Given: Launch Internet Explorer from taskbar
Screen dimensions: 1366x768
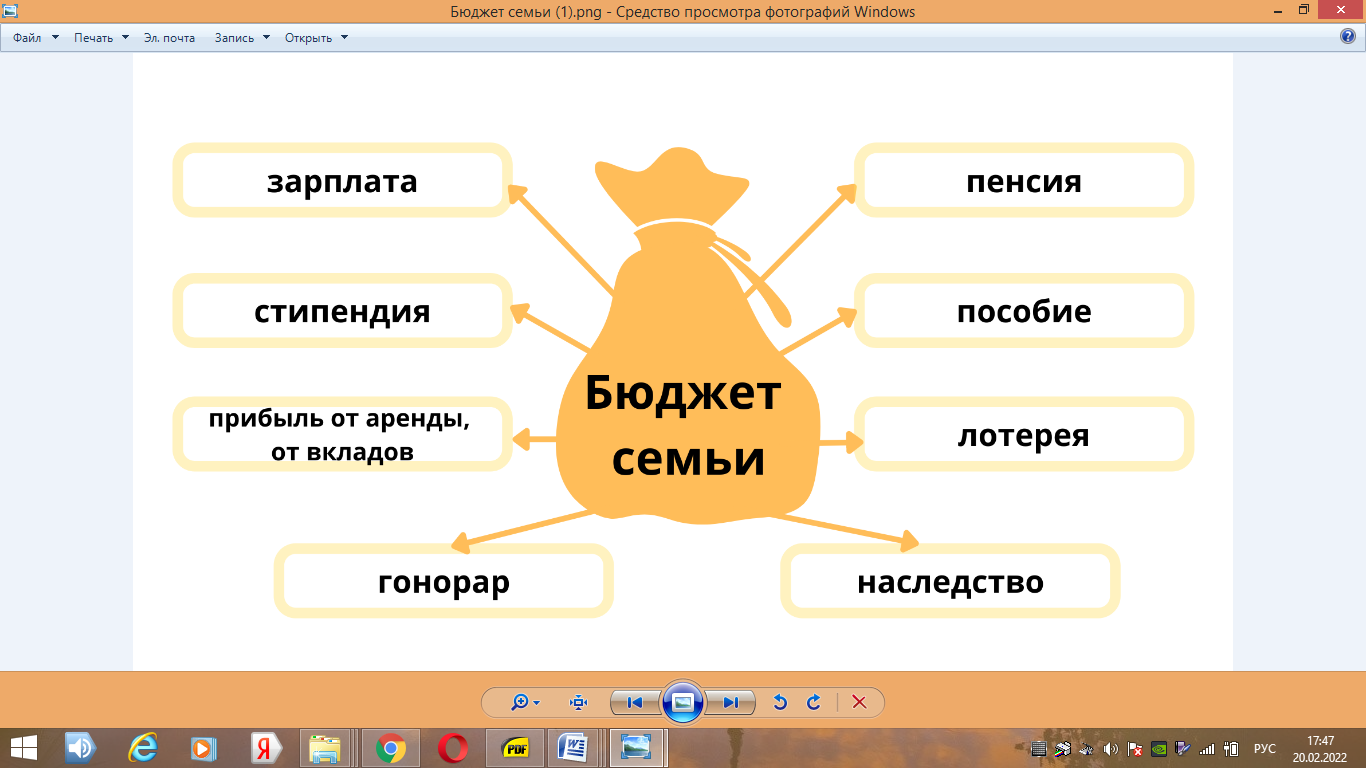Looking at the screenshot, I should pyautogui.click(x=142, y=748).
